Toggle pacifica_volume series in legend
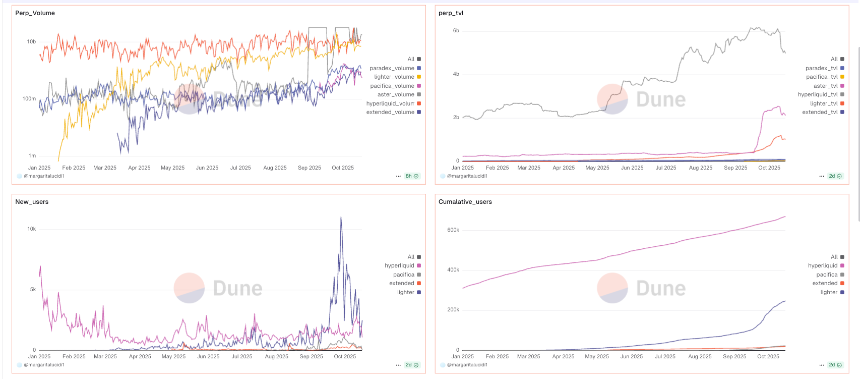The image size is (860, 379). (395, 85)
